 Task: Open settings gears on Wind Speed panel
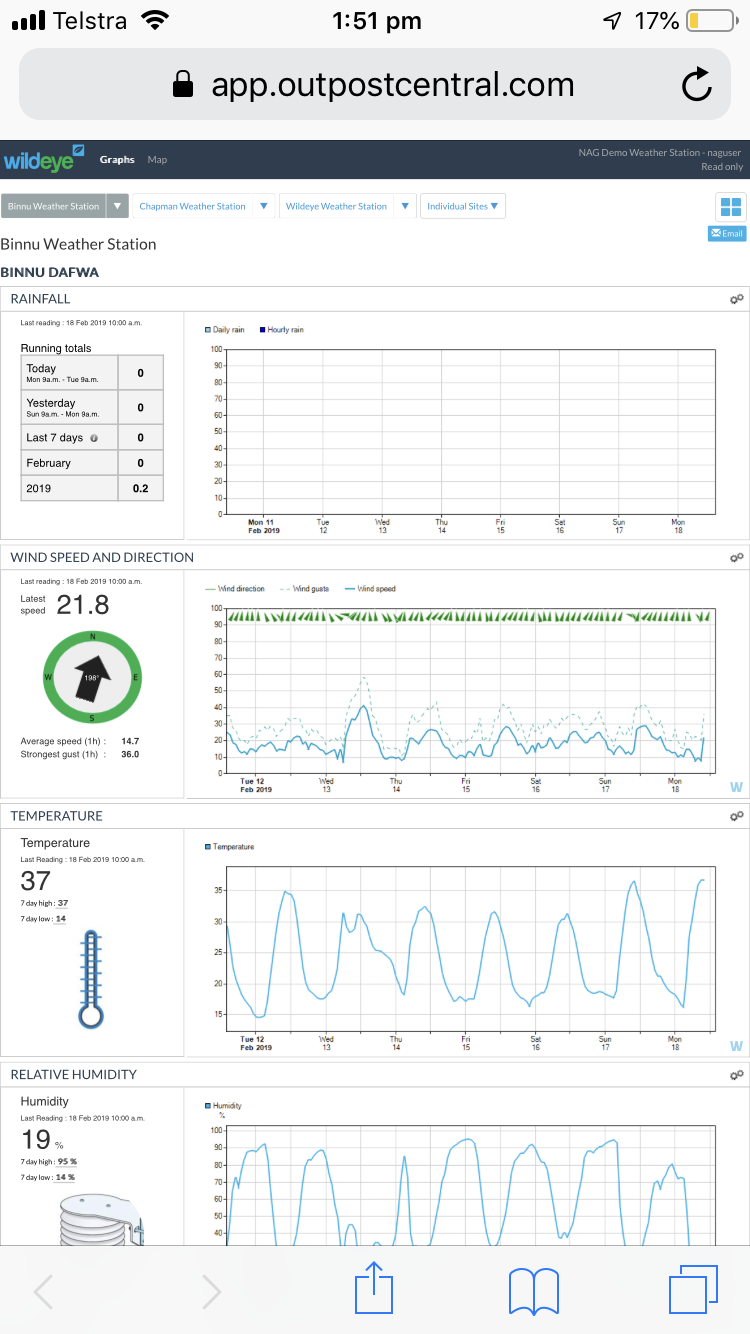click(x=736, y=557)
